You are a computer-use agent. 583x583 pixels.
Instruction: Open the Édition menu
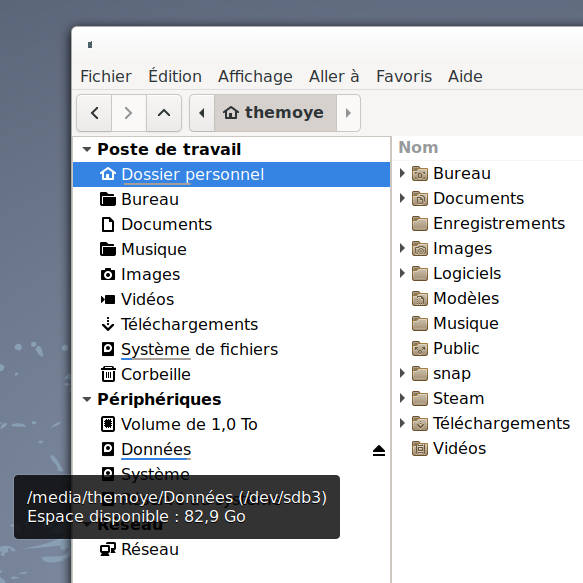click(175, 76)
